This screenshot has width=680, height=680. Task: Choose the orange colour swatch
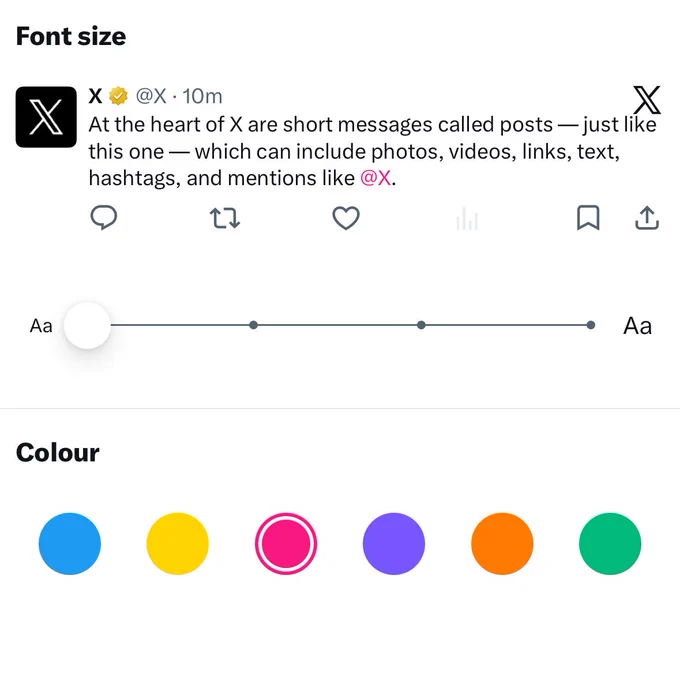coord(502,543)
